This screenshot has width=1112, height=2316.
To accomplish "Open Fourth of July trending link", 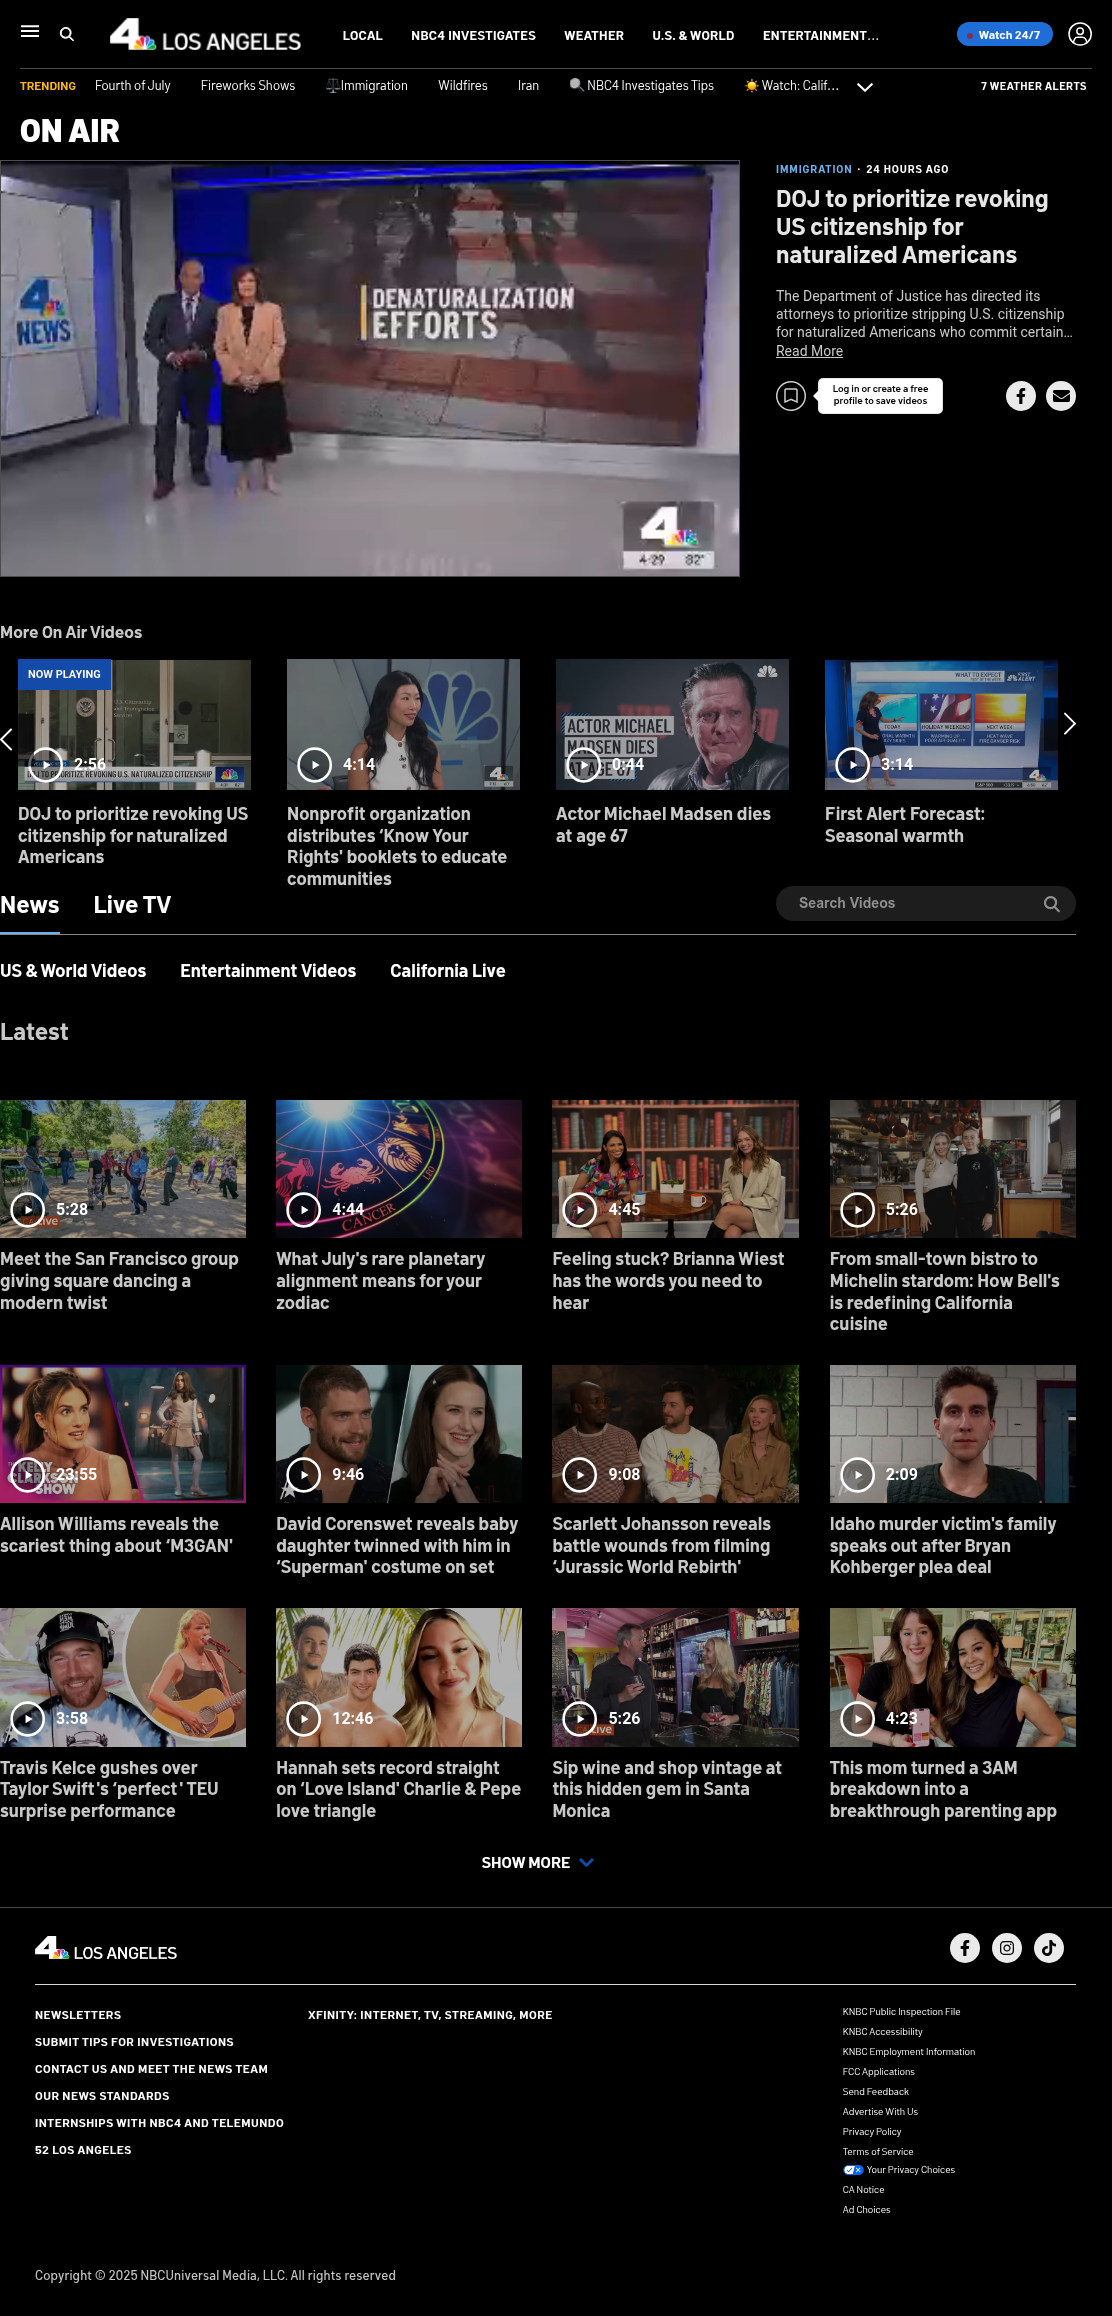I will pyautogui.click(x=132, y=86).
